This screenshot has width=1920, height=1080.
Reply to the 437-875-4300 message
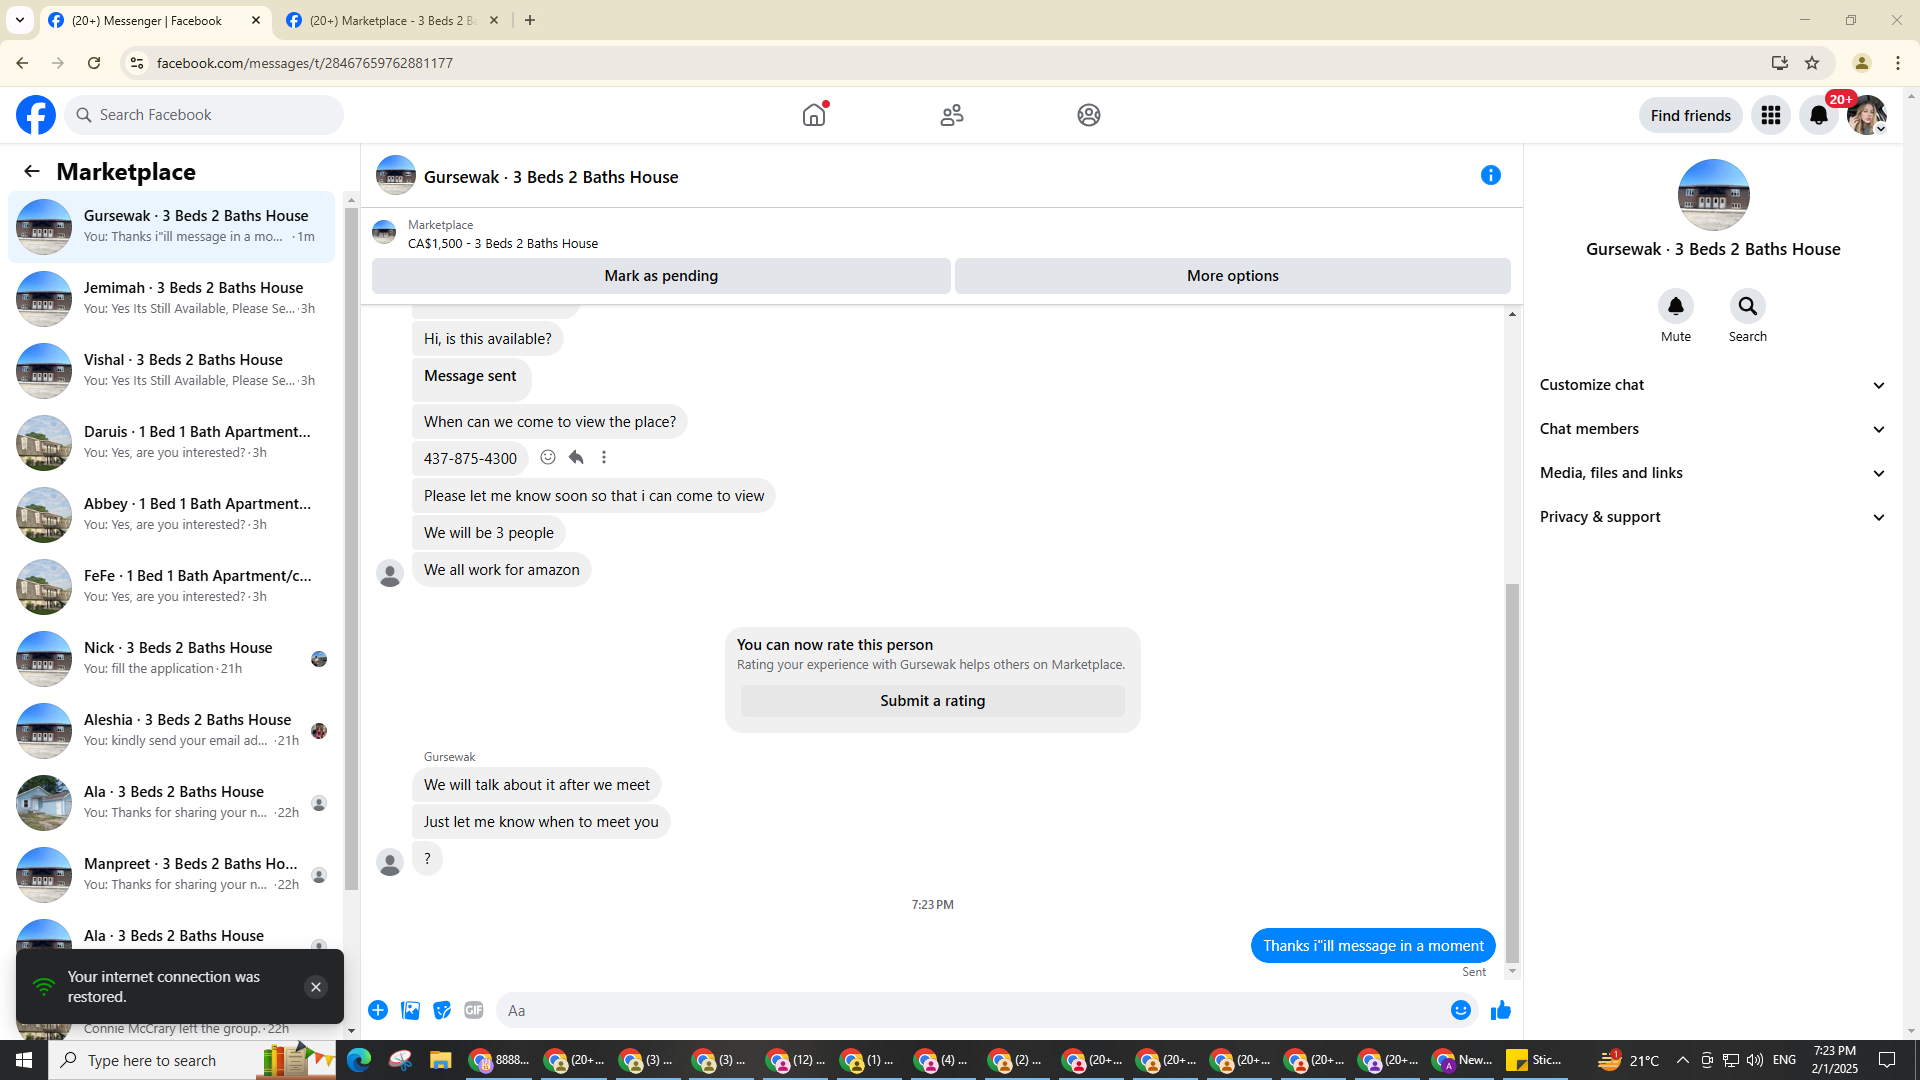(x=576, y=458)
